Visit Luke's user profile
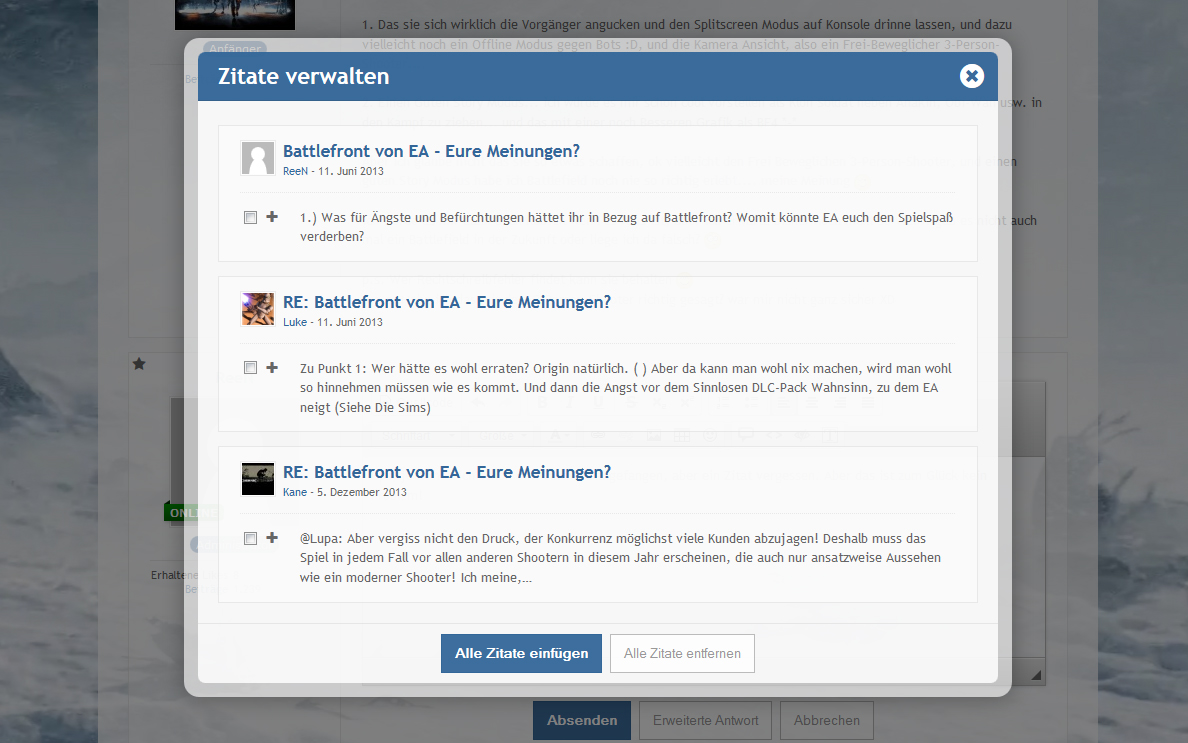This screenshot has width=1188, height=743. 295,322
